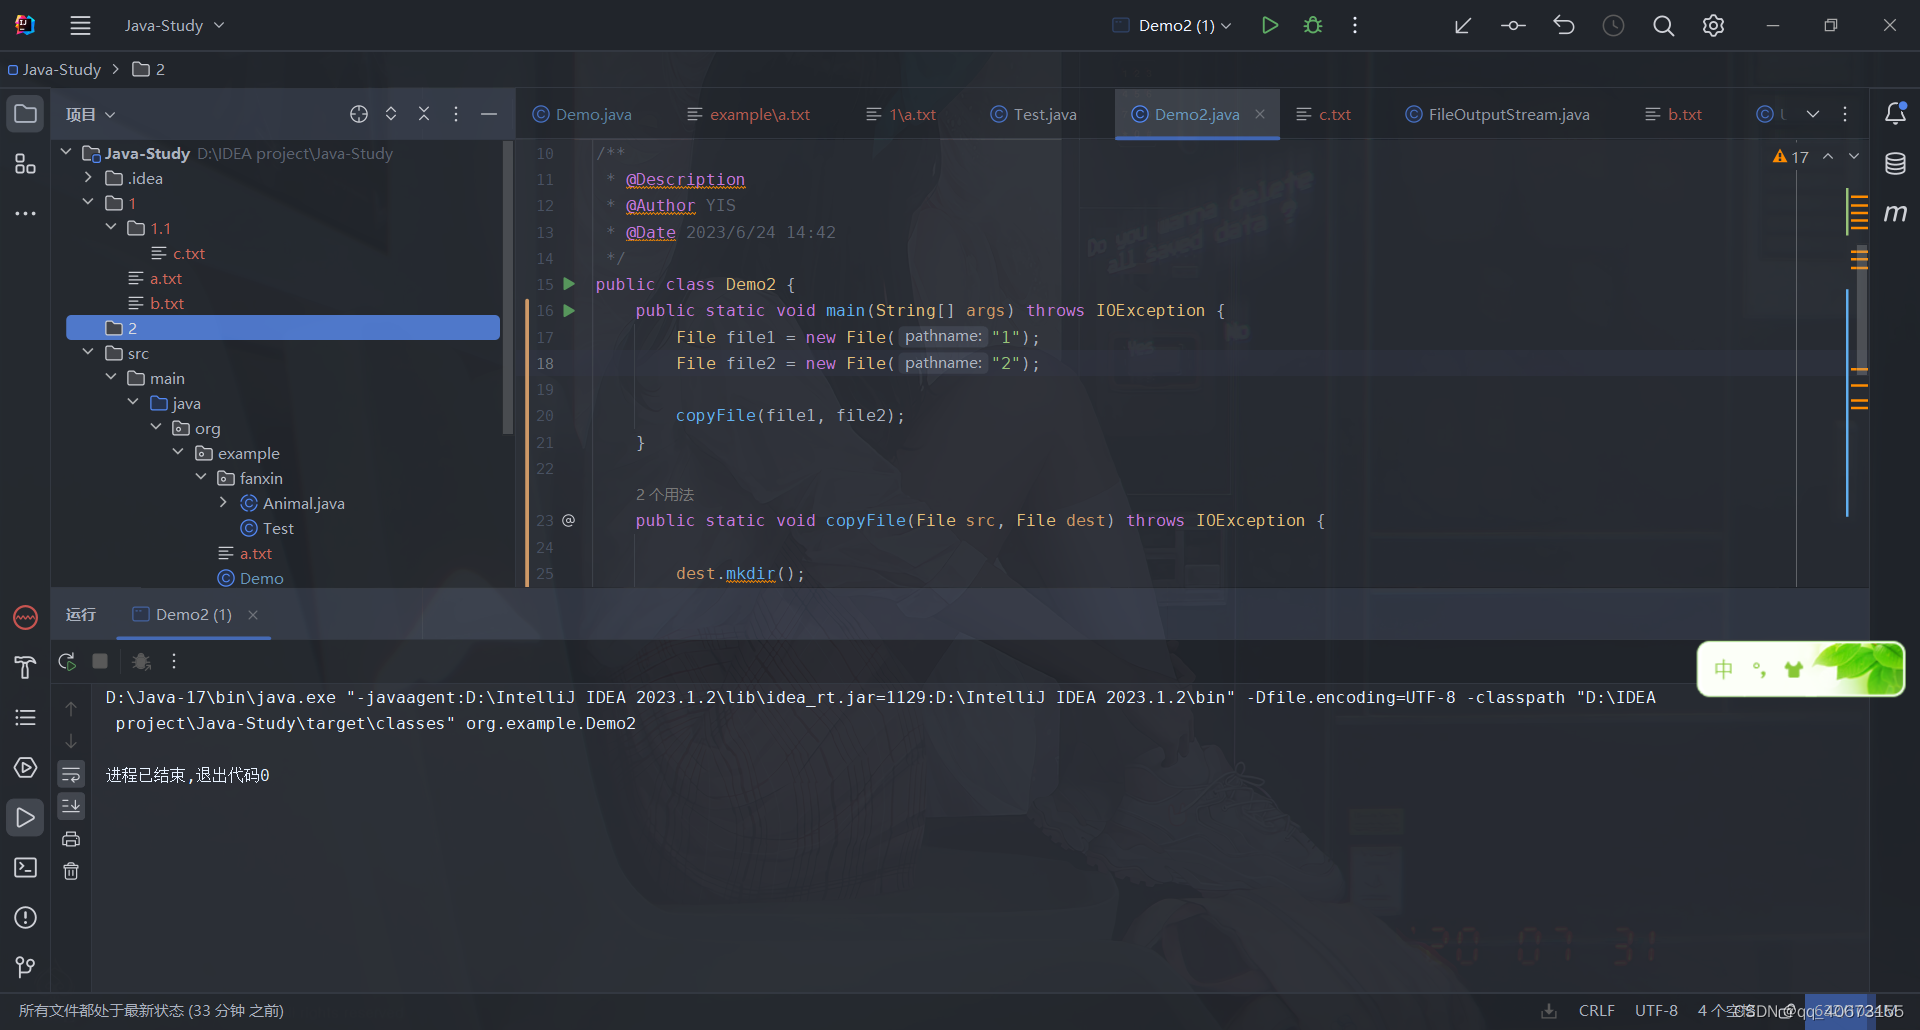Image resolution: width=1920 pixels, height=1030 pixels.
Task: Switch to b.txt editor tab
Action: [1674, 114]
